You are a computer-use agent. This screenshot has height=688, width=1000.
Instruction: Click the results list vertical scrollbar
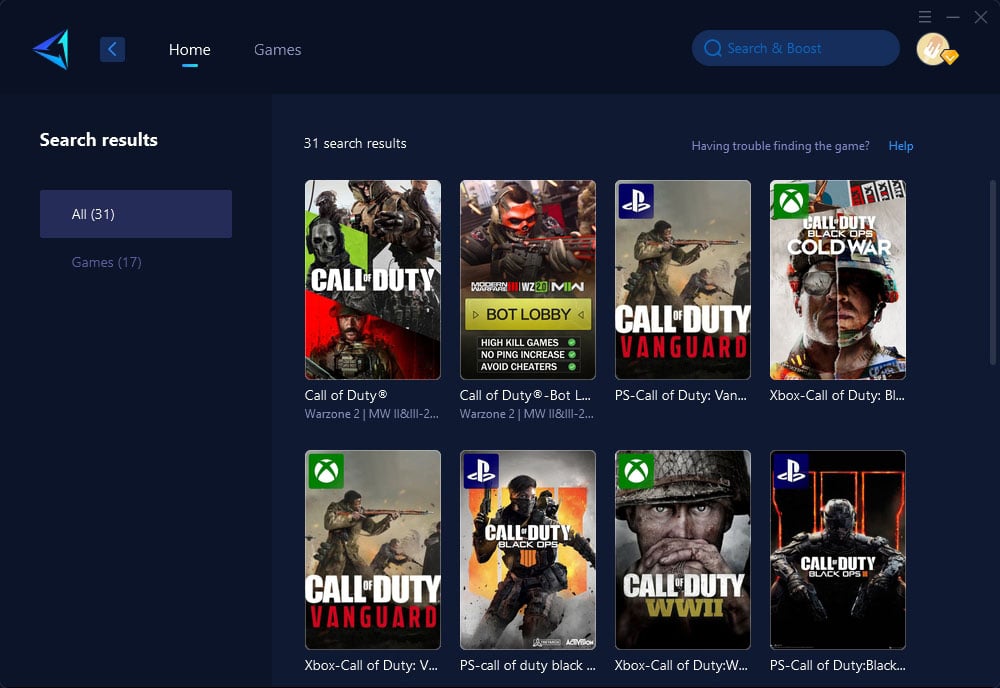click(992, 273)
